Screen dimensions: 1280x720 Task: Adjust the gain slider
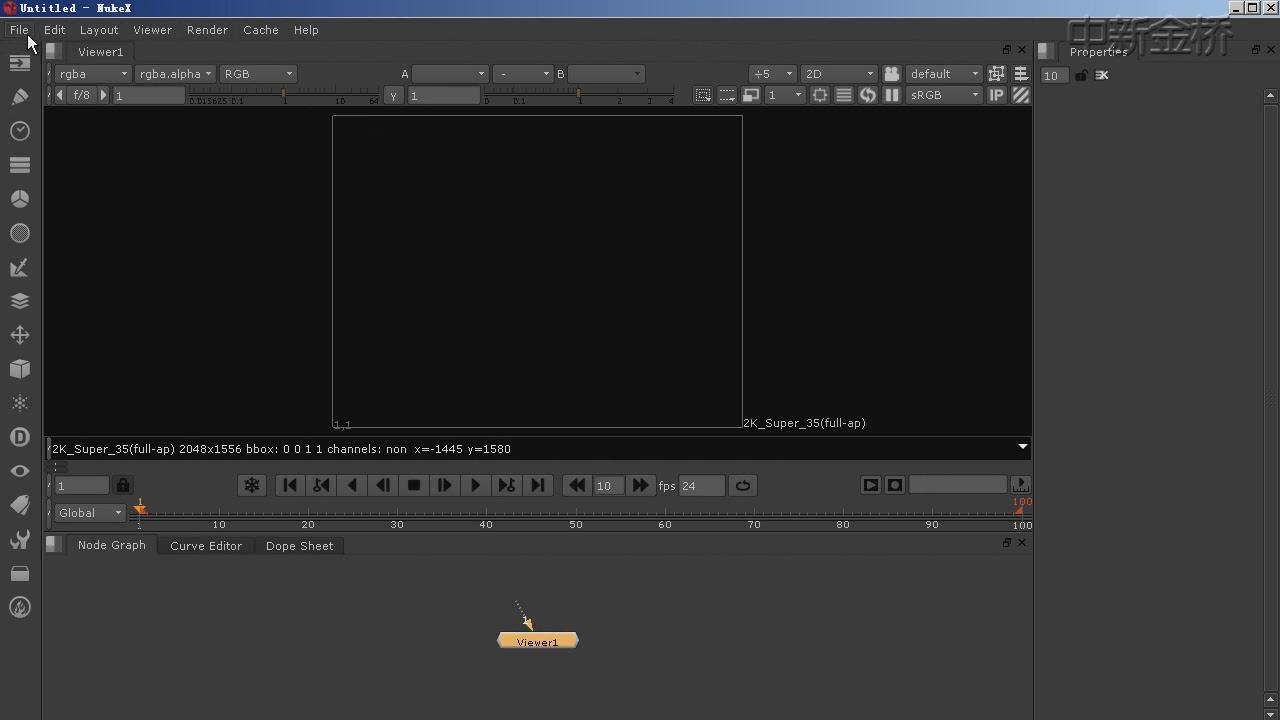(284, 96)
